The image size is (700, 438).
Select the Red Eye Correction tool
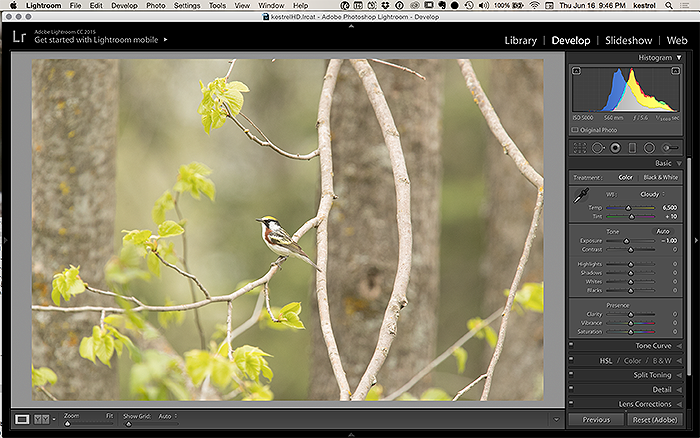coord(615,148)
